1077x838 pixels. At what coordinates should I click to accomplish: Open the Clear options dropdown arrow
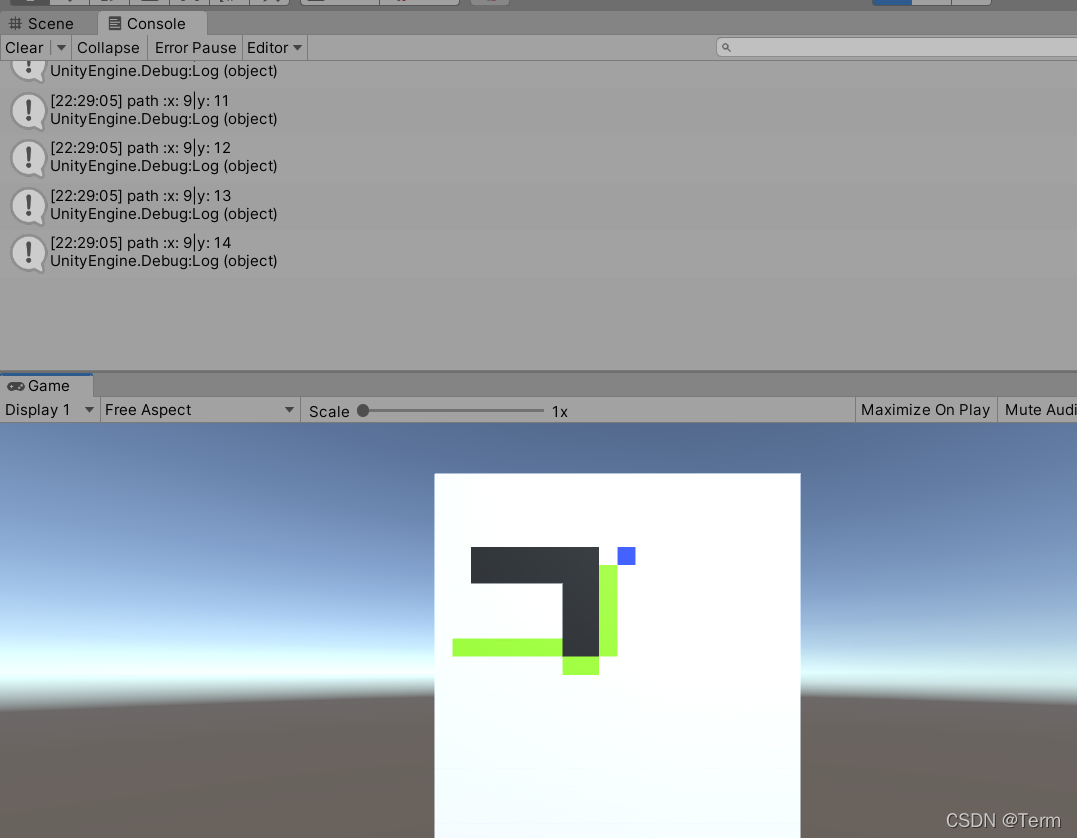(x=61, y=48)
